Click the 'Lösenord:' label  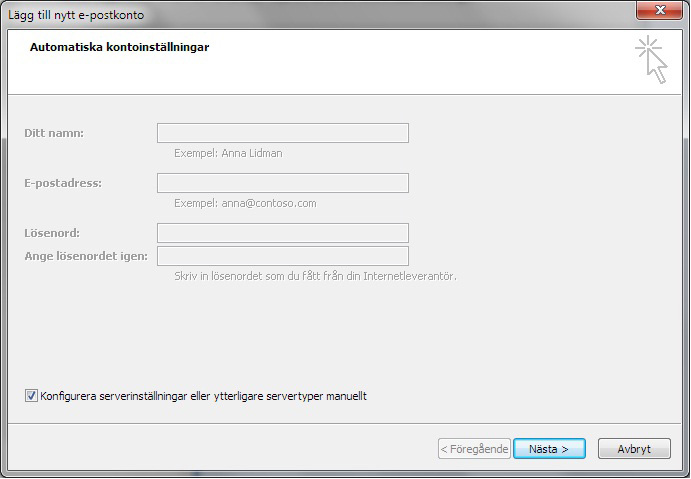[x=52, y=233]
